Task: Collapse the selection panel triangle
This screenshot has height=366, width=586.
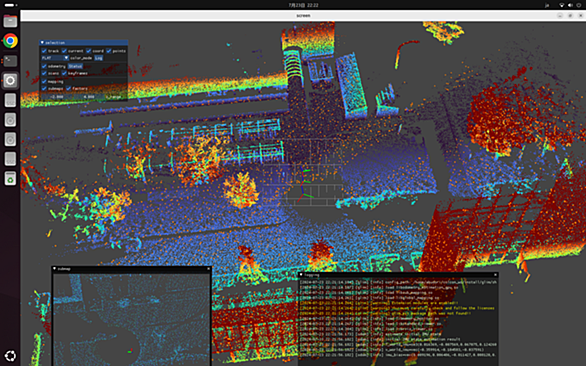Action: click(x=42, y=43)
